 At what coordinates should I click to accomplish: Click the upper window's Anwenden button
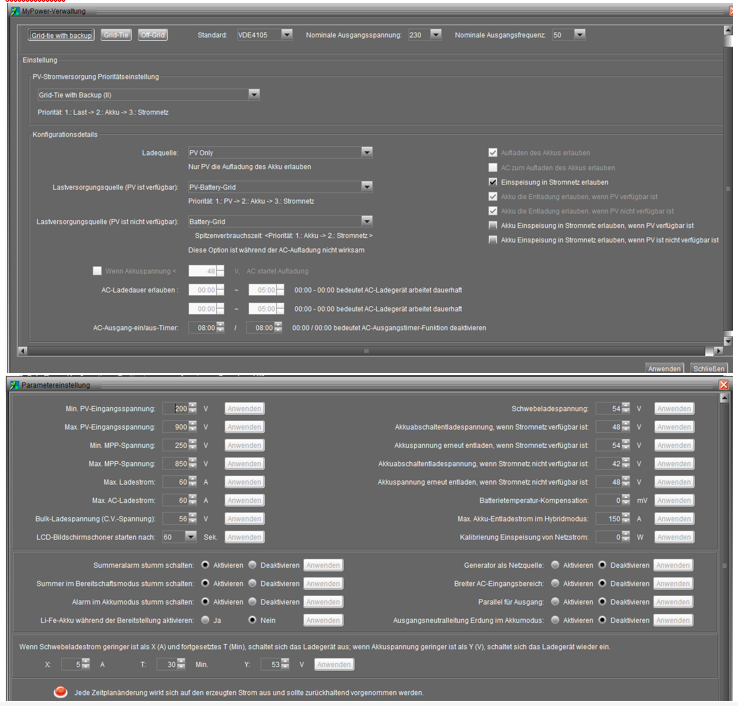click(665, 367)
